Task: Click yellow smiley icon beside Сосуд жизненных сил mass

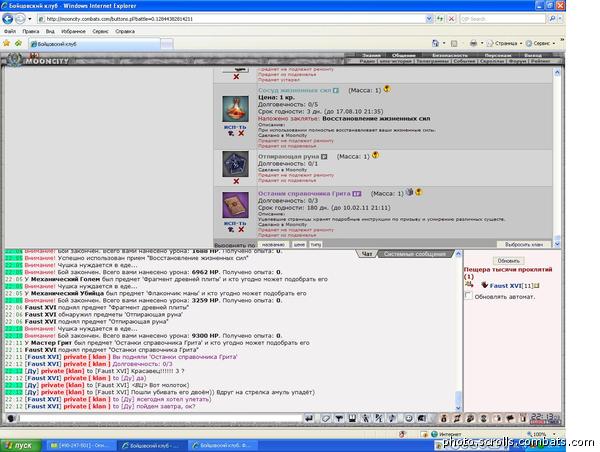Action: (x=387, y=89)
